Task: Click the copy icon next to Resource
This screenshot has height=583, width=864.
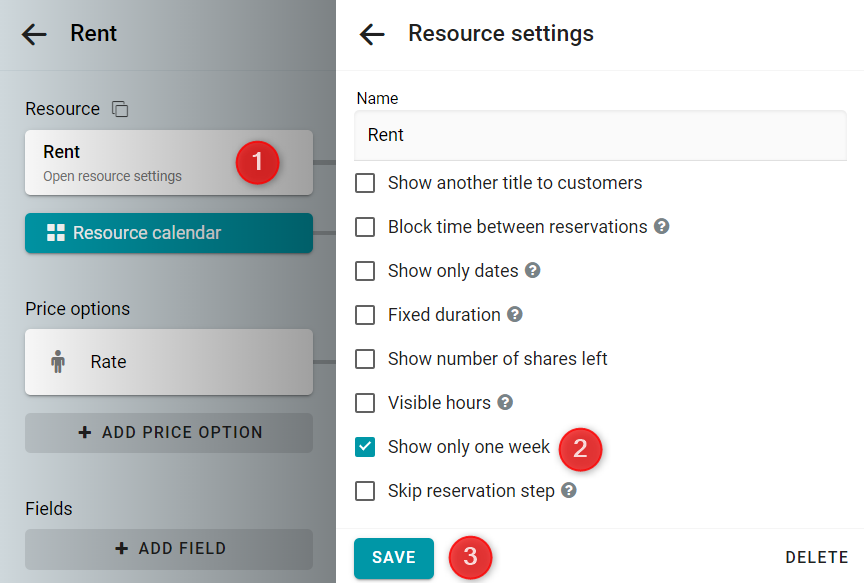Action: pyautogui.click(x=120, y=109)
